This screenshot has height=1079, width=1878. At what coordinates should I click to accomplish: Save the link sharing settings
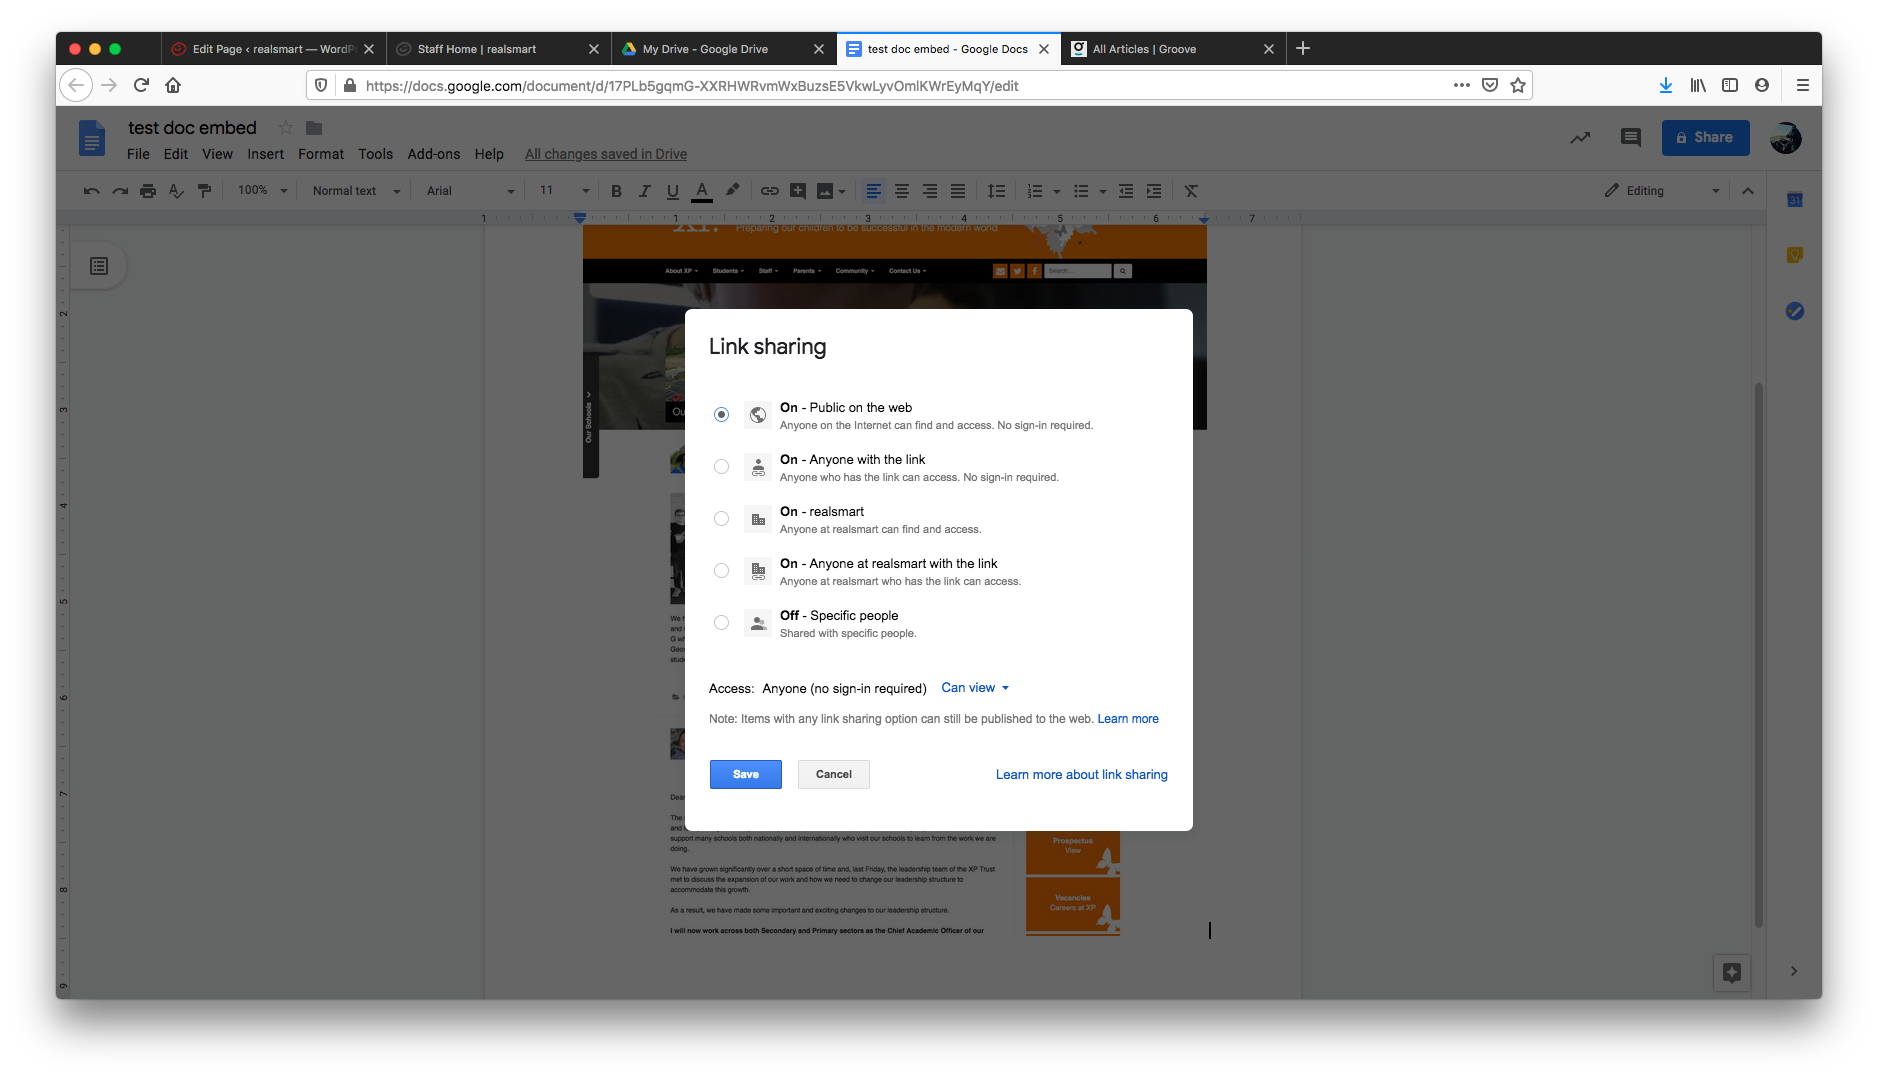(746, 775)
